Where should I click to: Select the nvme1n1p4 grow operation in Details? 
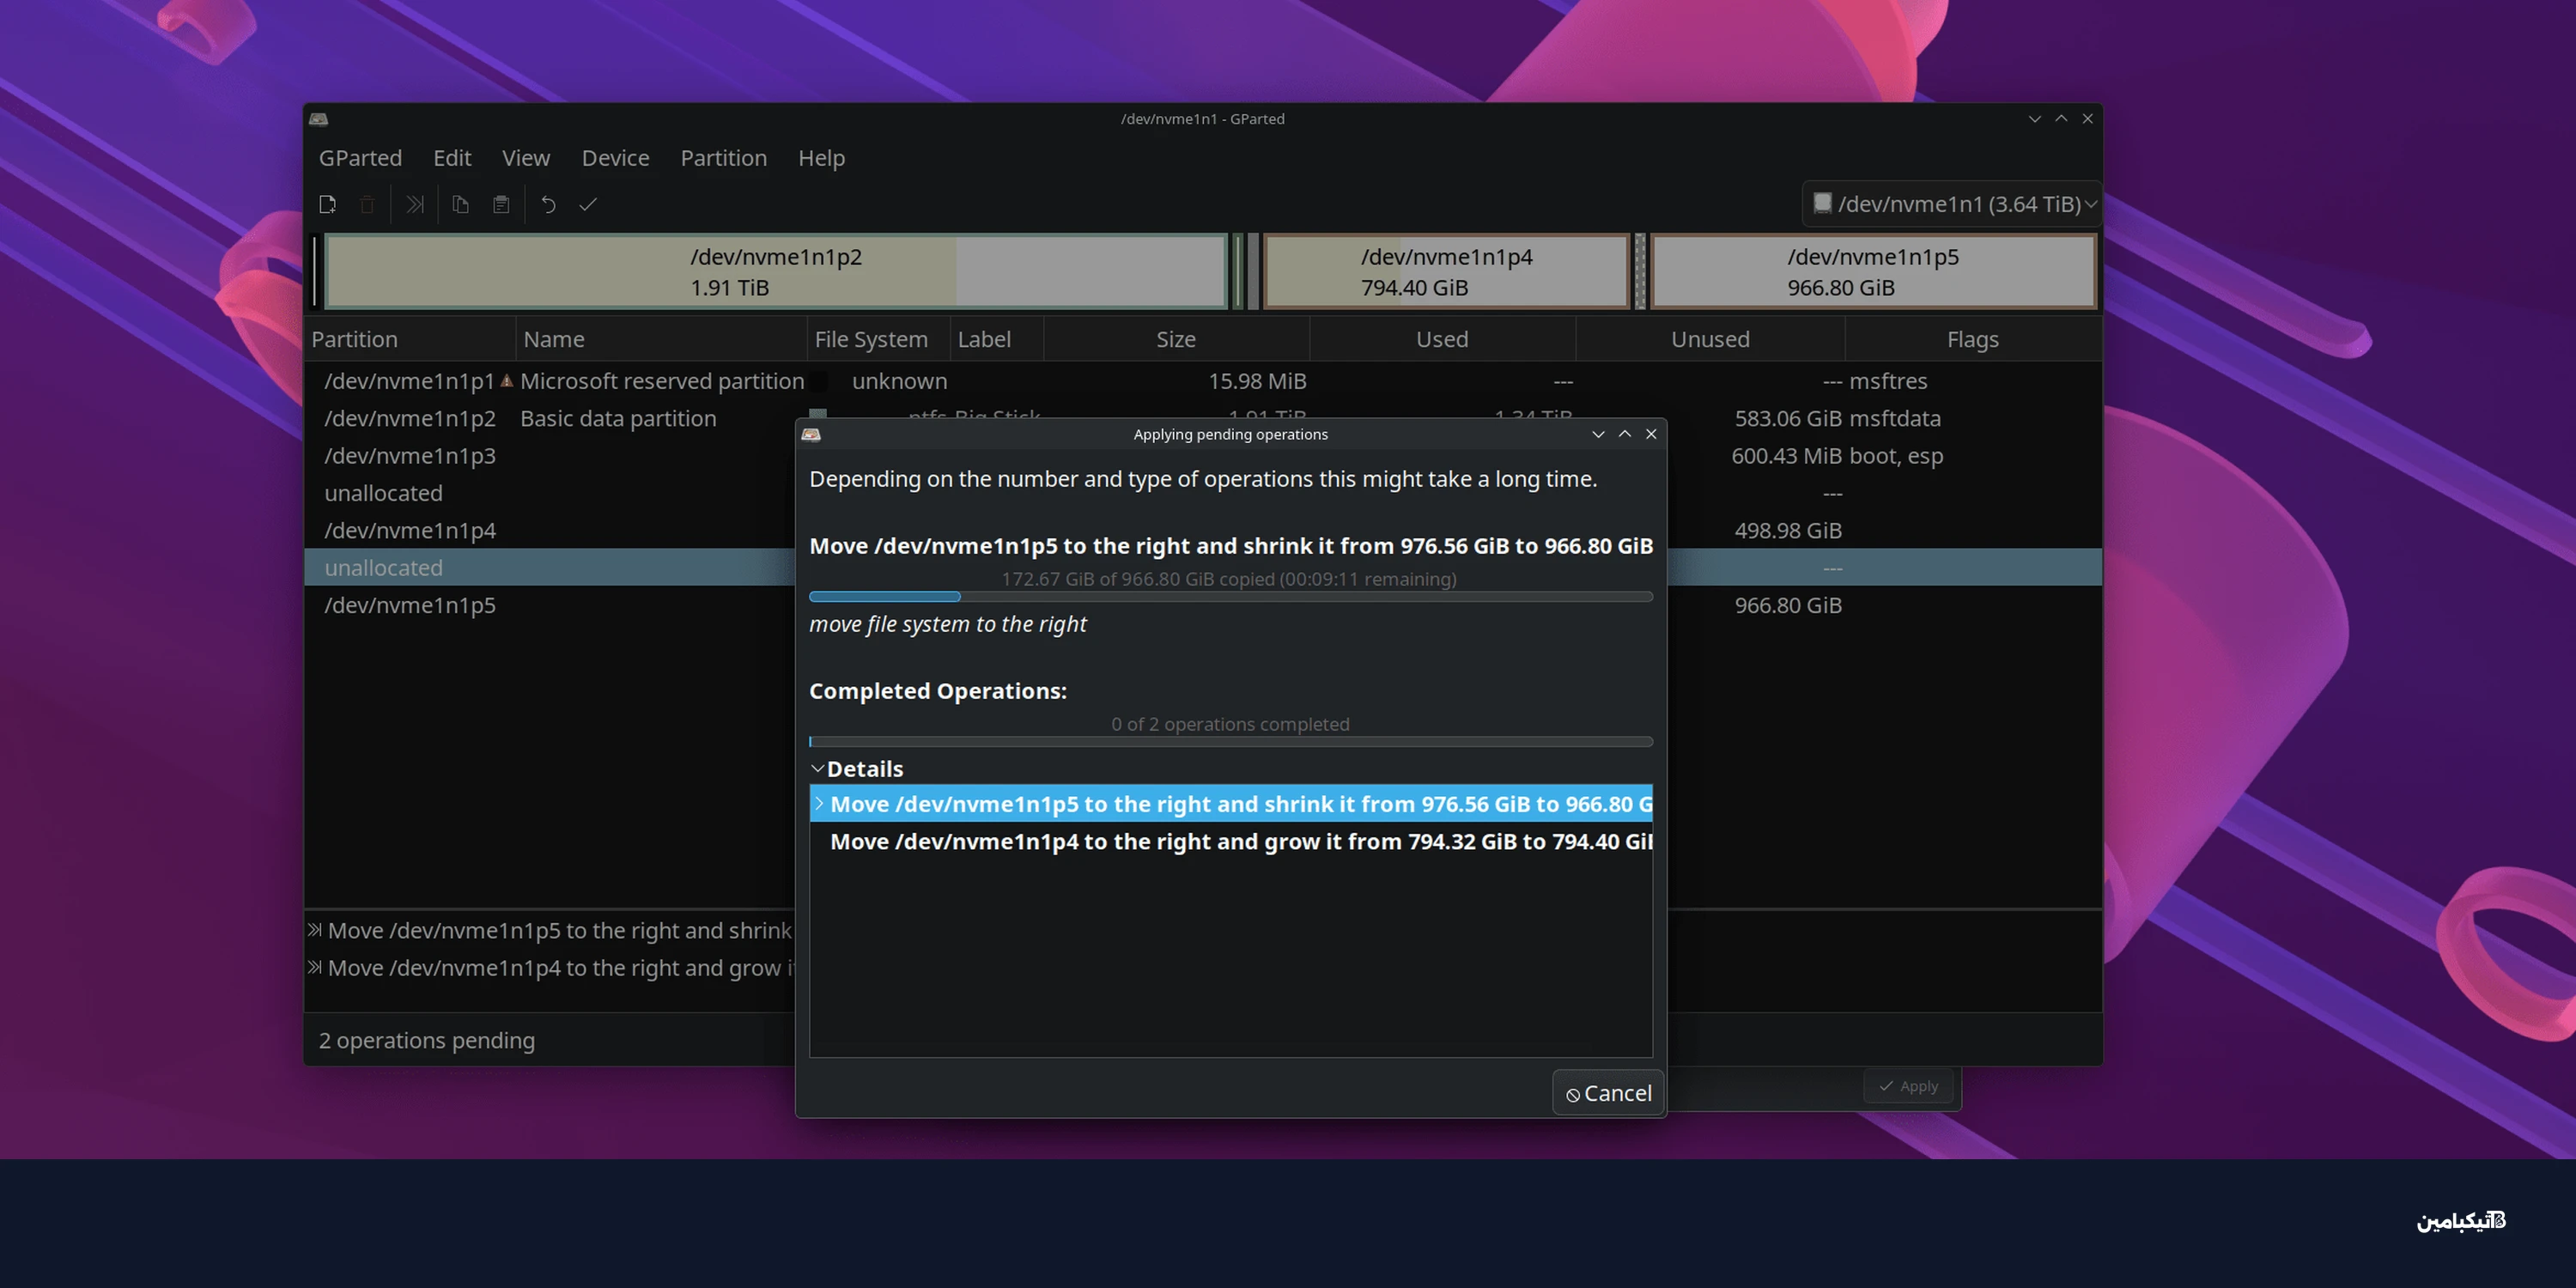pyautogui.click(x=1230, y=841)
